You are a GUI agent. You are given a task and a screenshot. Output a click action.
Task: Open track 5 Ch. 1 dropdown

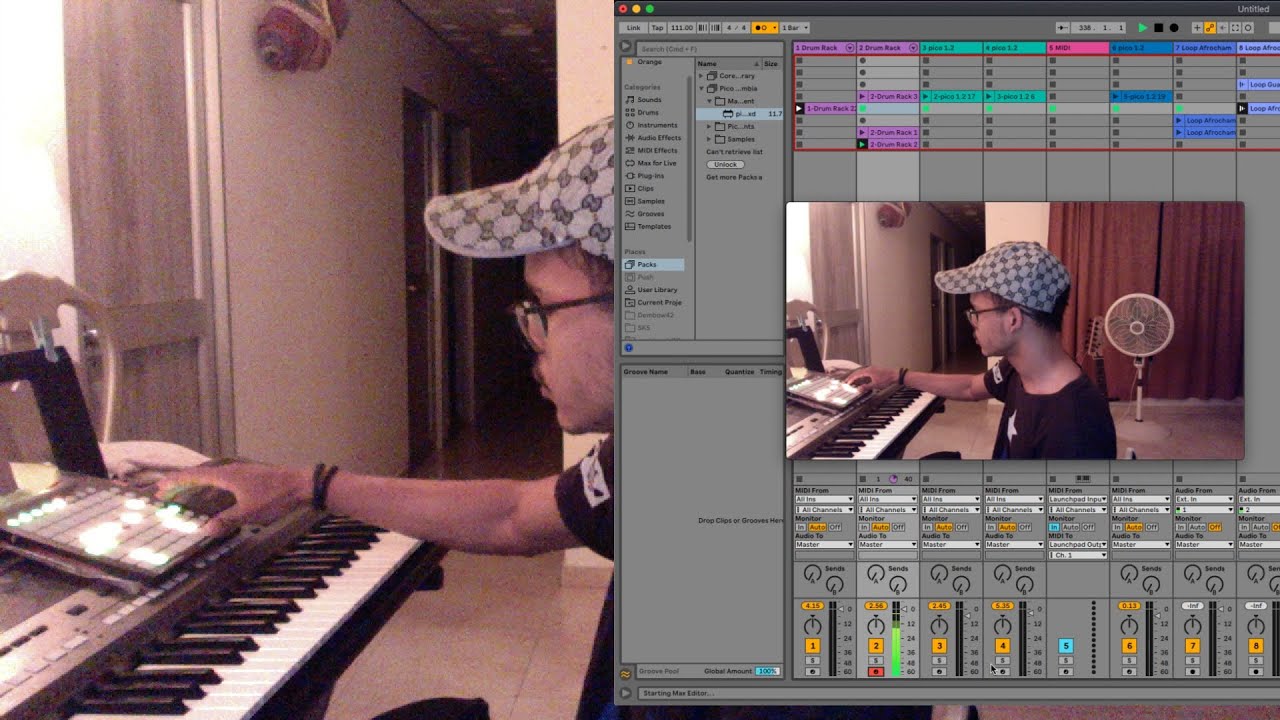point(1077,555)
